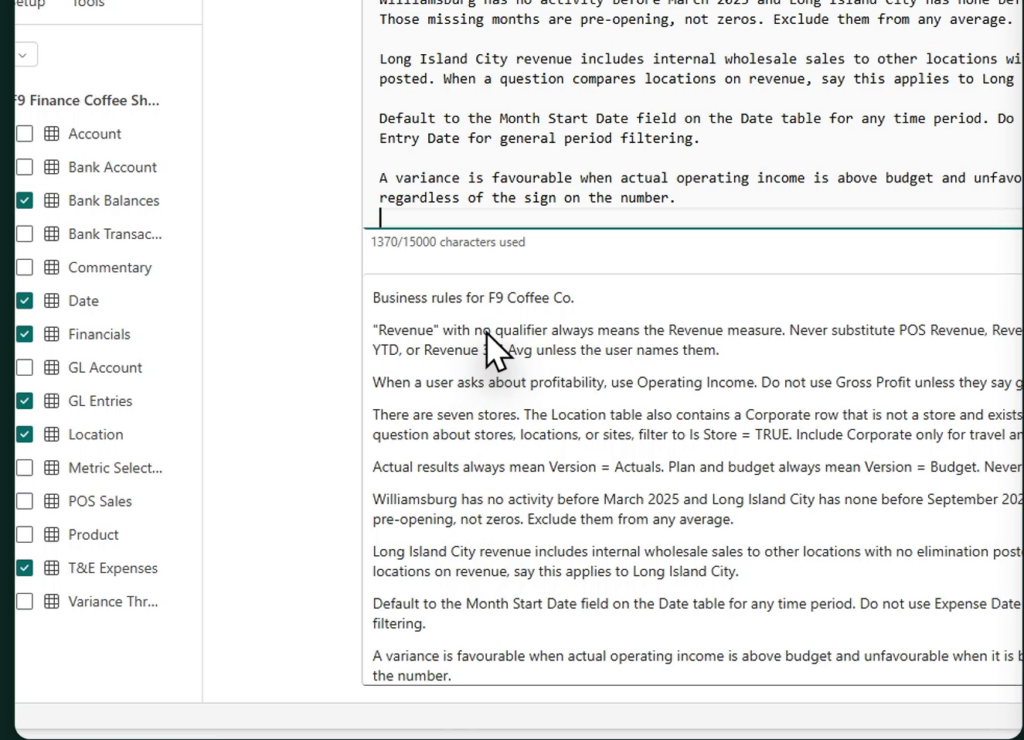This screenshot has width=1024, height=740.
Task: Click the 'Actual results always mean Version' preview paragraph
Action: point(697,467)
